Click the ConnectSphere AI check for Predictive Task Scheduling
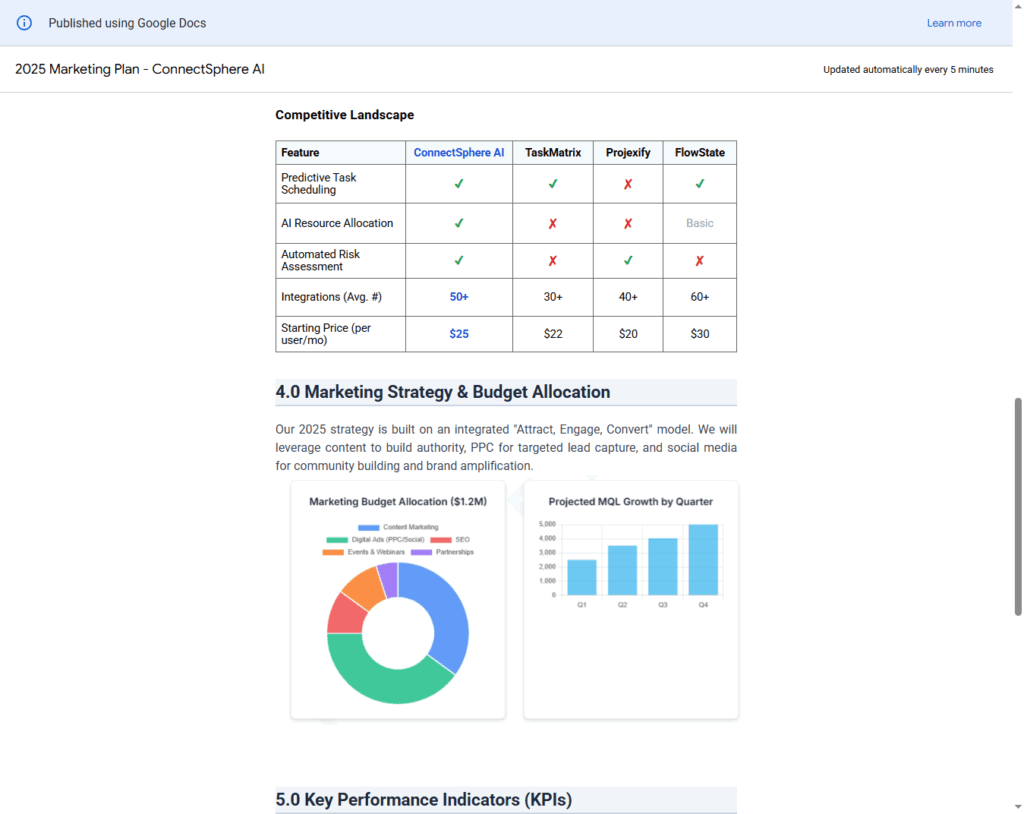The width and height of the screenshot is (1024, 814). pyautogui.click(x=459, y=184)
